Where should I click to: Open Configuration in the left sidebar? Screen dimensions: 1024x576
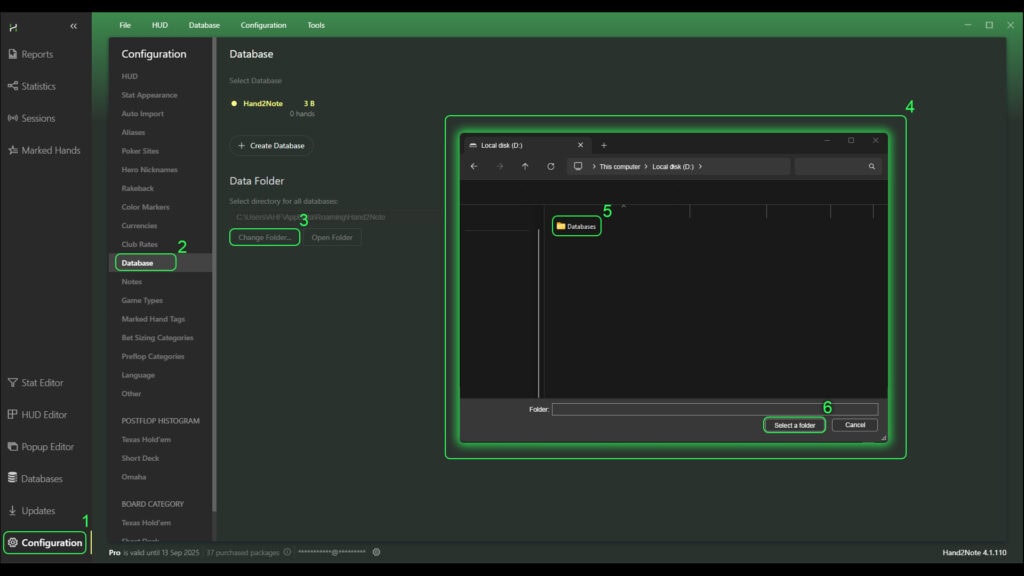tap(45, 543)
